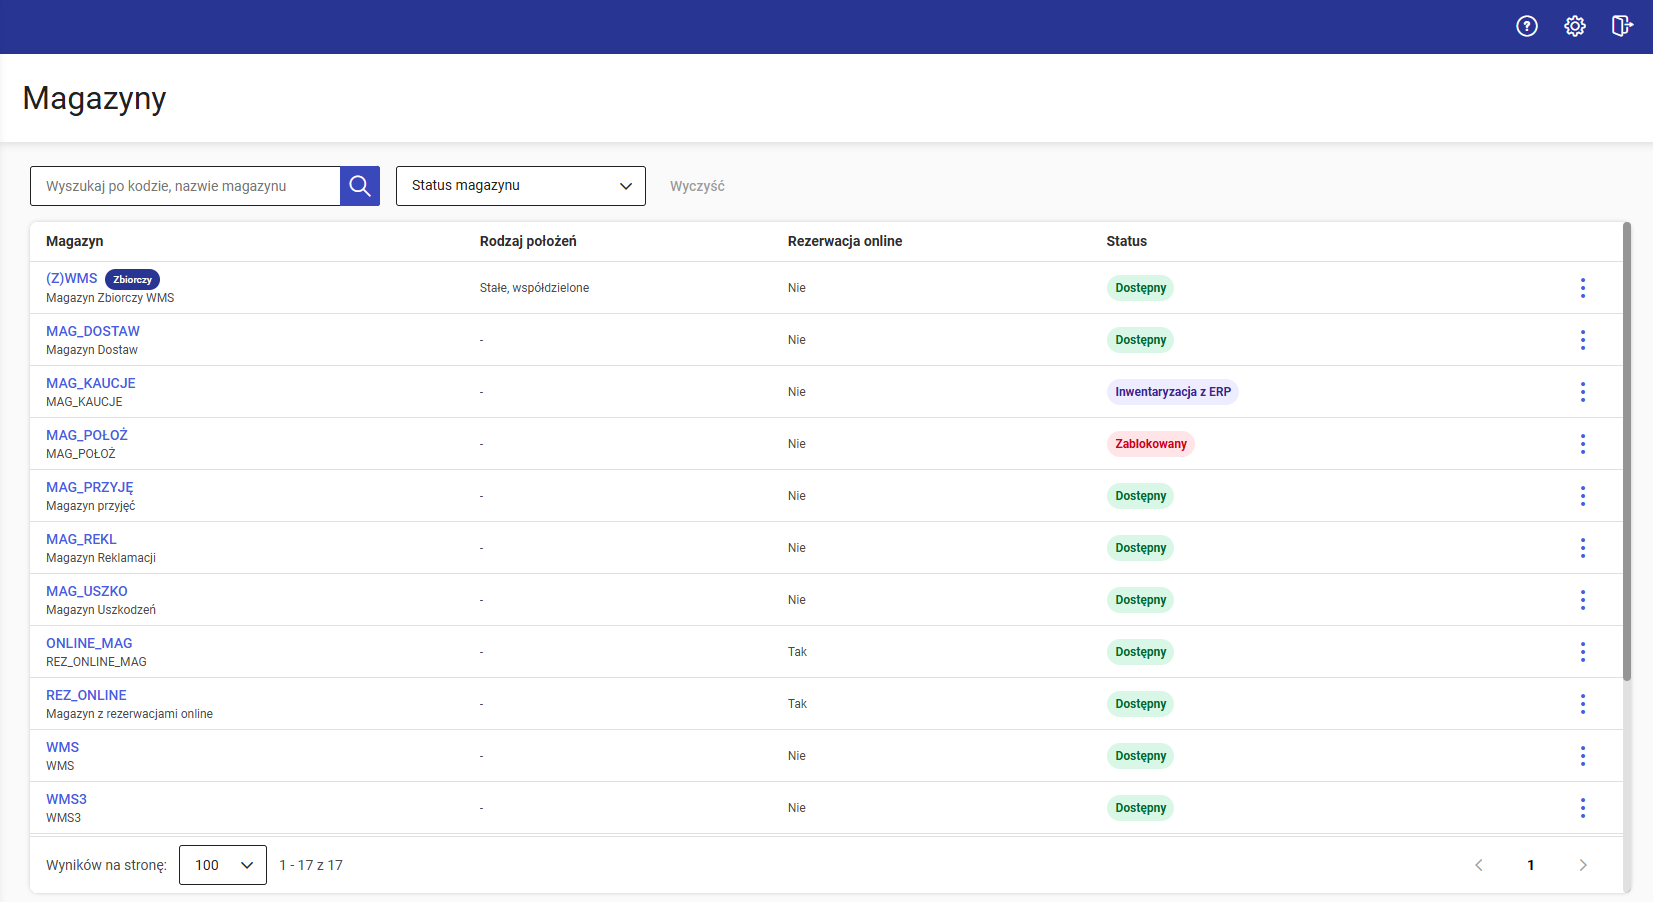Open settings gear in top bar
The image size is (1653, 902).
click(x=1574, y=26)
